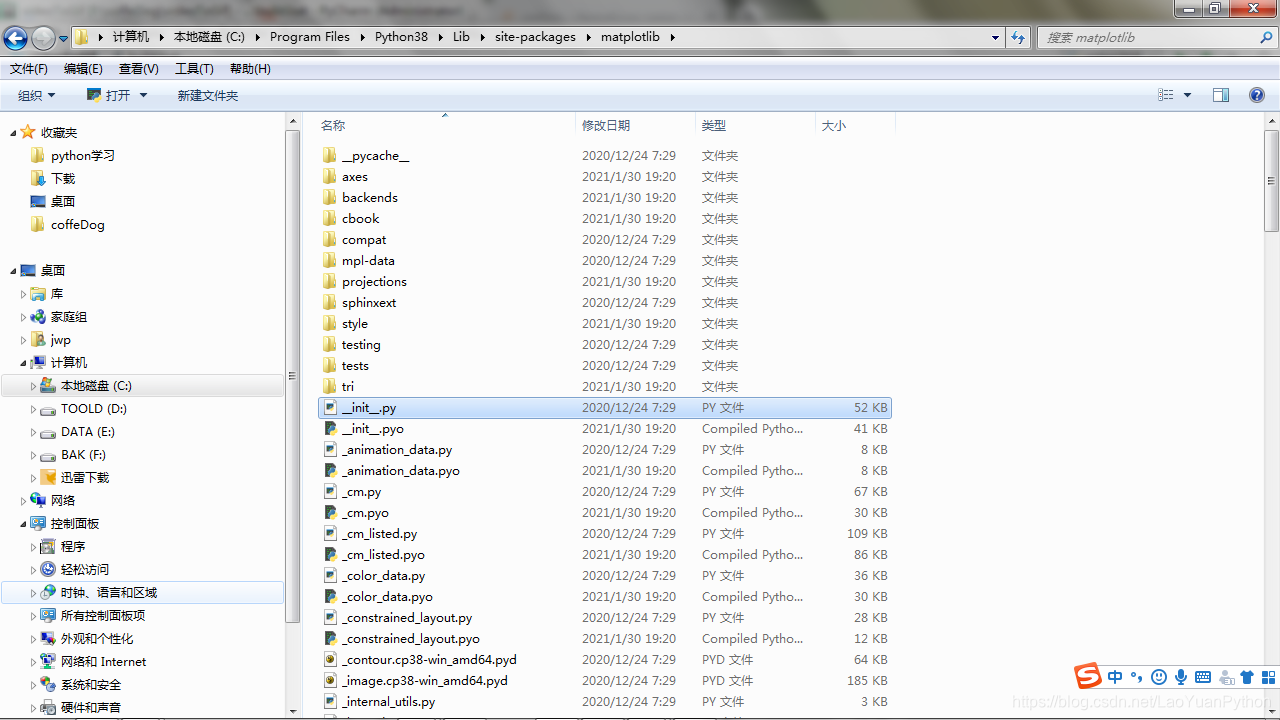This screenshot has height=720, width=1280.
Task: Expand the path arrow after matplotlib
Action: point(672,37)
